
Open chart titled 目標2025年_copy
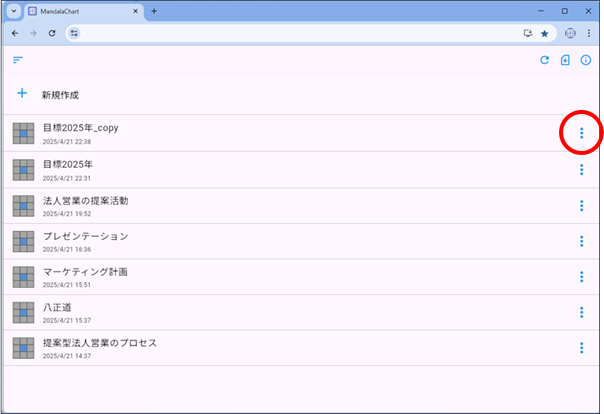click(x=81, y=128)
